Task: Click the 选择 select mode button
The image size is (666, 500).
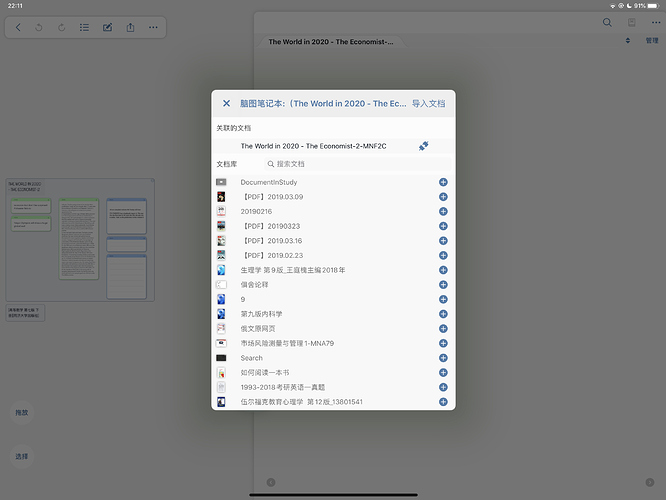Action: click(x=22, y=456)
